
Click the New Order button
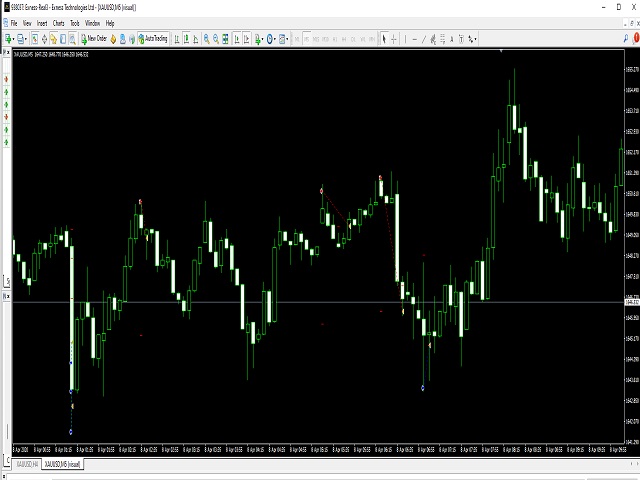click(93, 39)
